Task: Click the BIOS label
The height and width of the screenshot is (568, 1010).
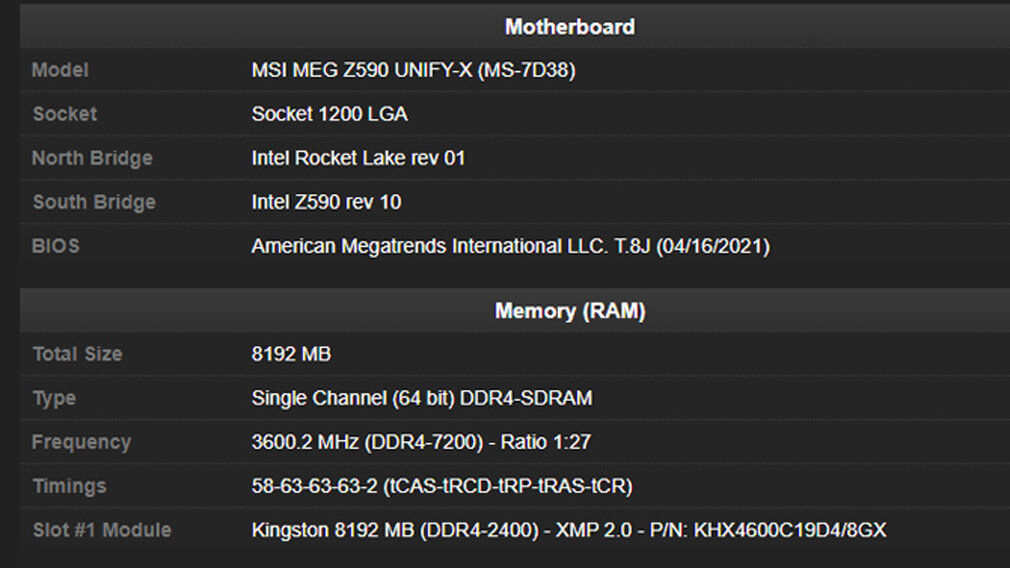Action: [x=56, y=246]
